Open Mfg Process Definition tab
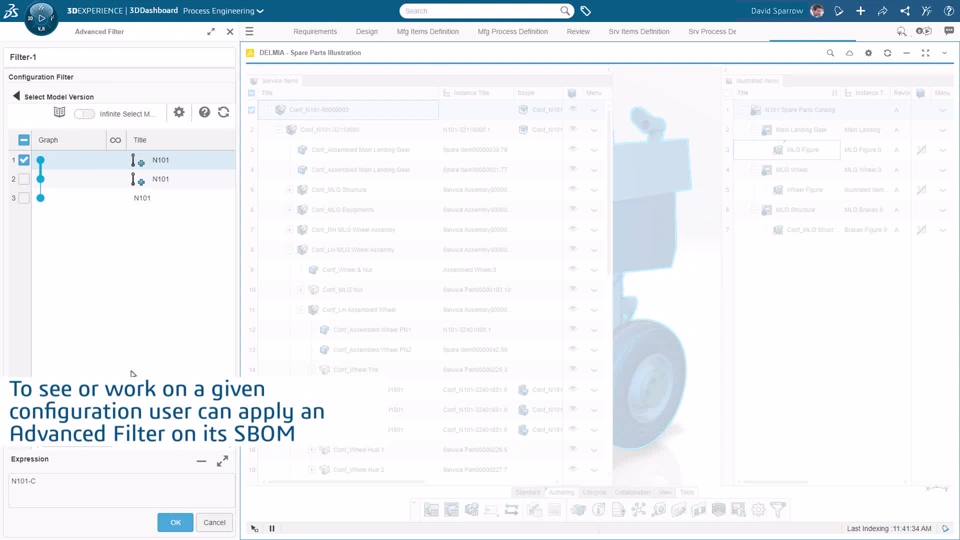960x540 pixels. pos(512,31)
